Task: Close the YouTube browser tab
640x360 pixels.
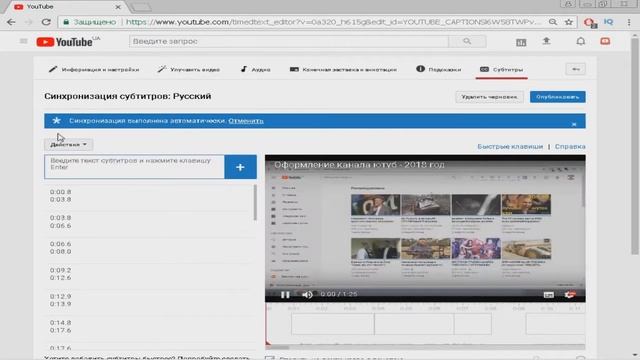Action: (x=118, y=7)
